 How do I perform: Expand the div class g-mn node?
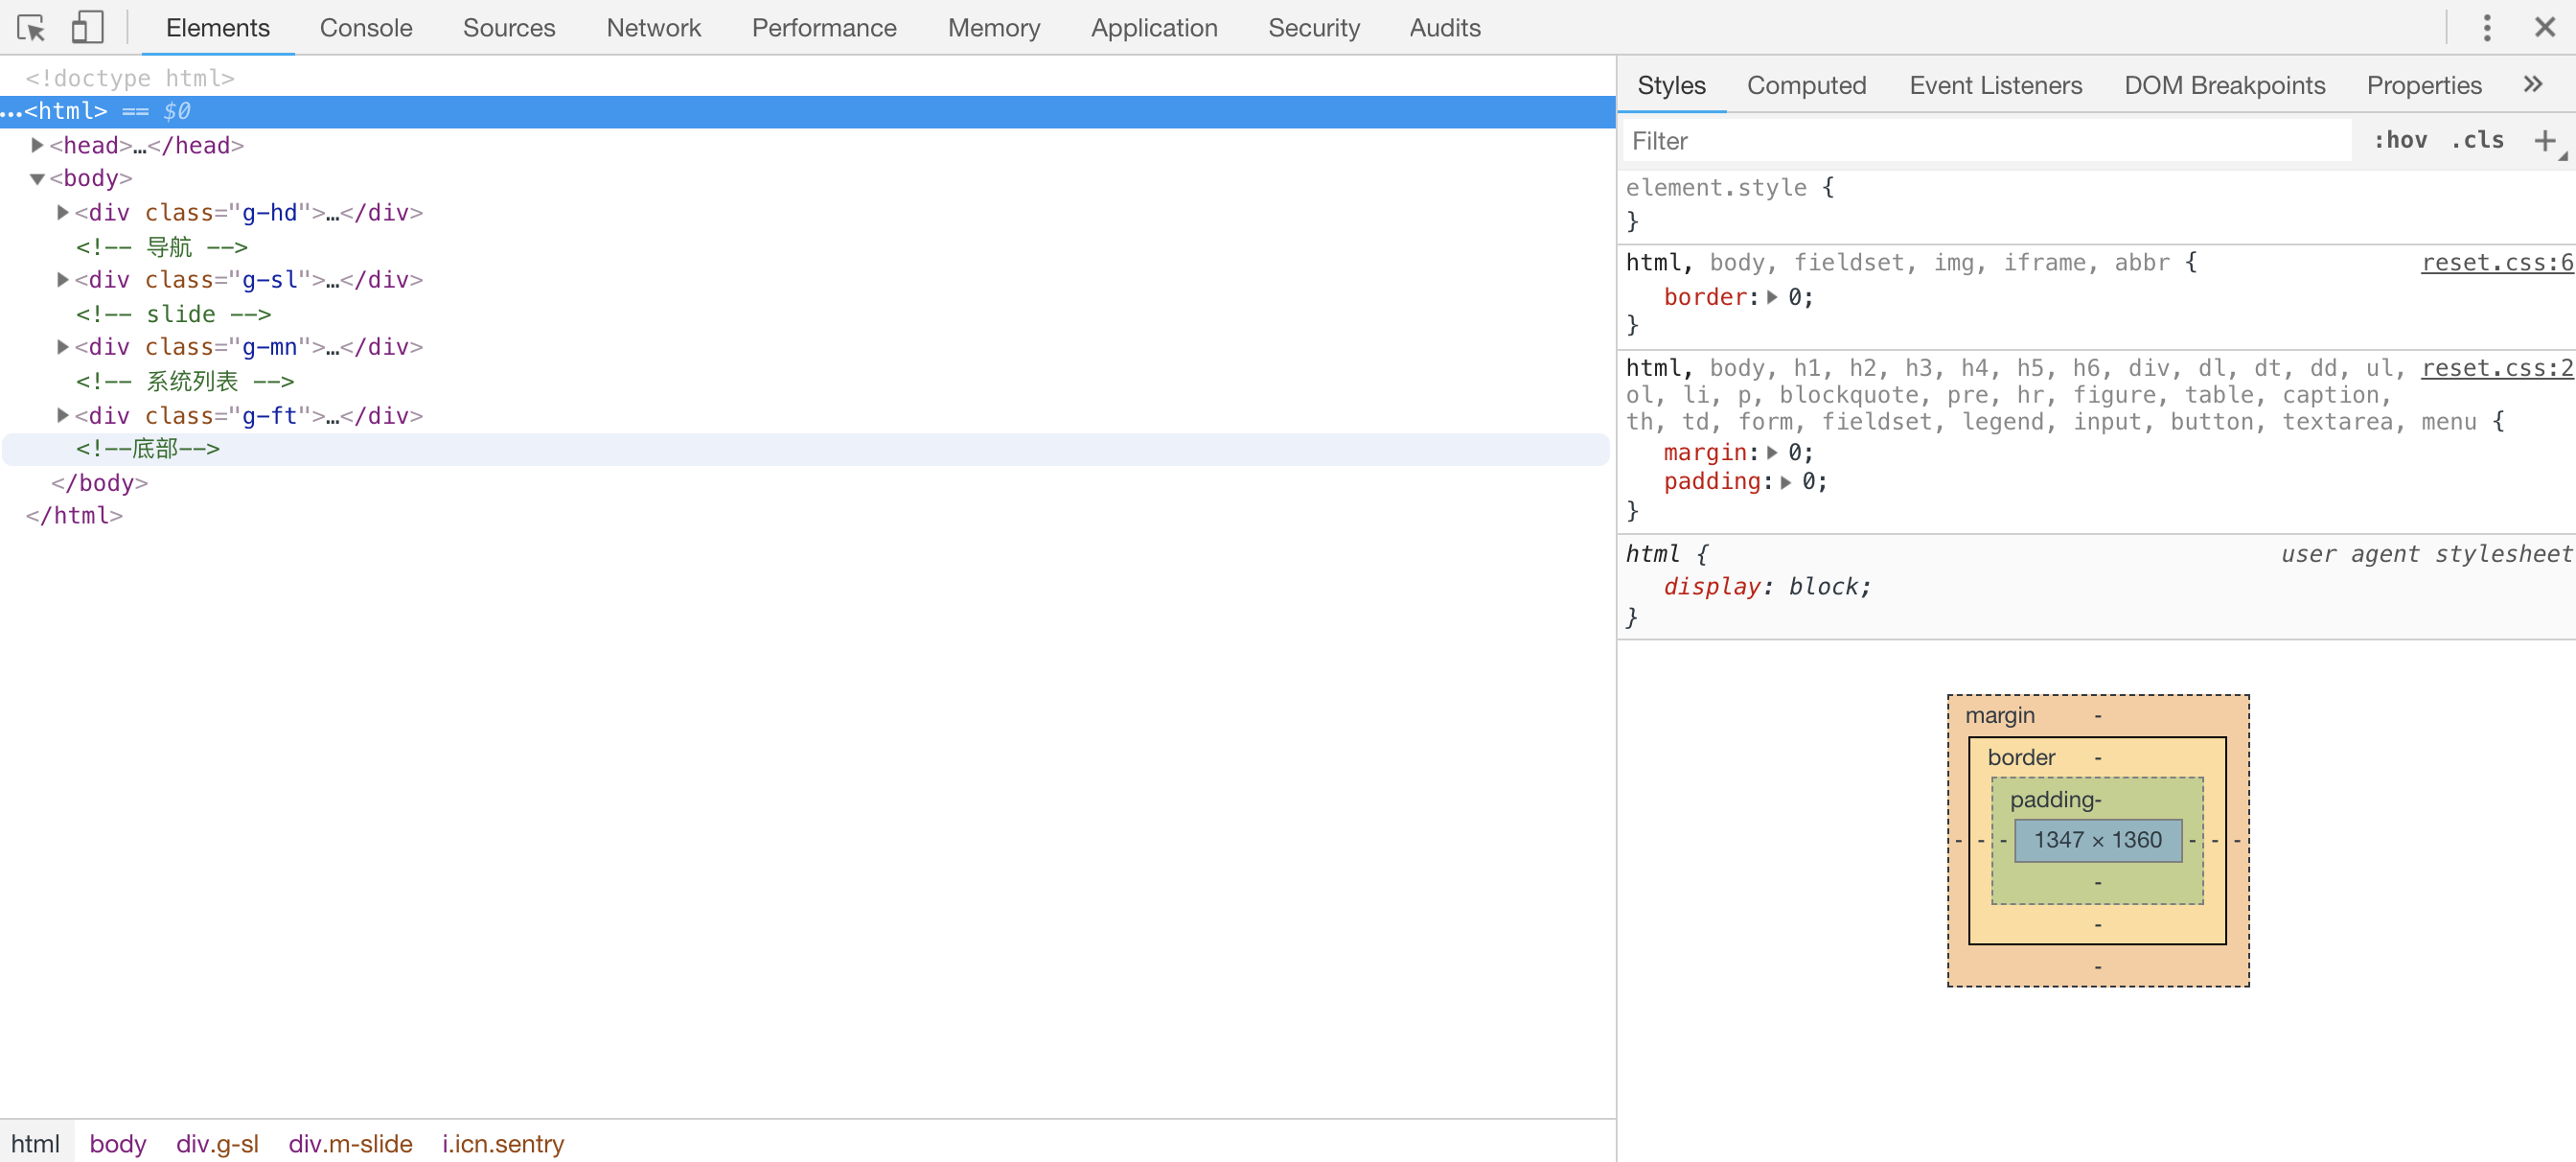tap(62, 346)
